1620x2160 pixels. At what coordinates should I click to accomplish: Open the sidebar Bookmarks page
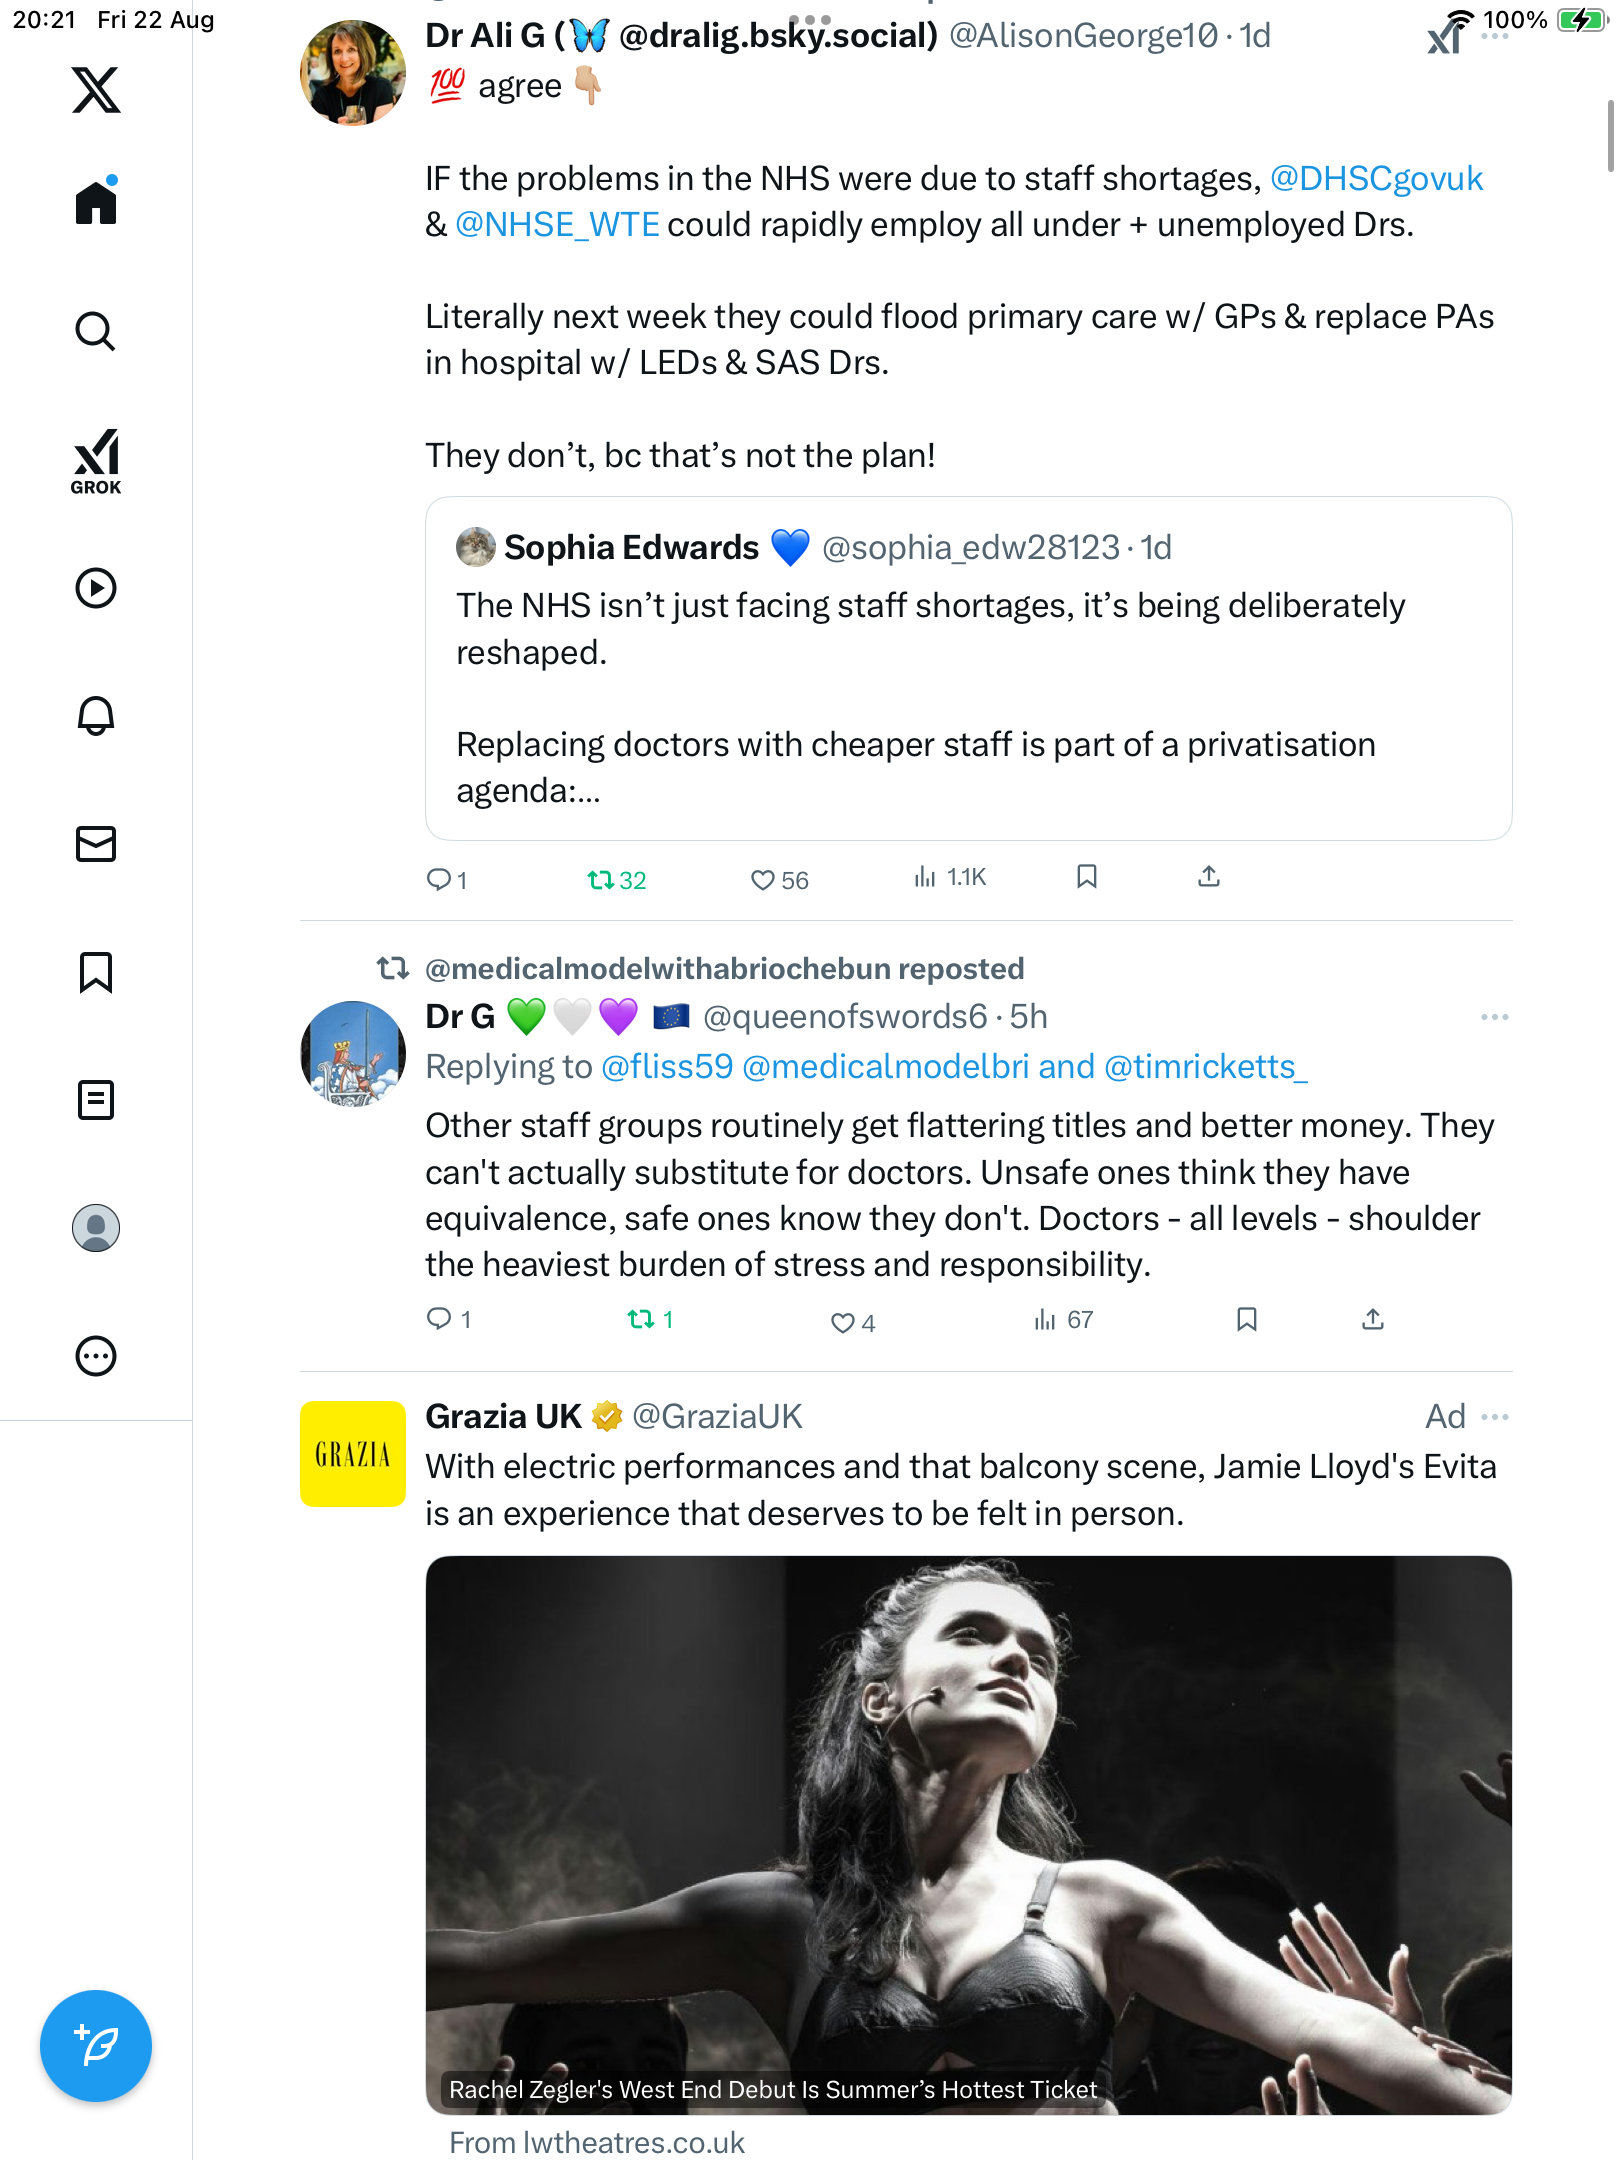click(96, 972)
